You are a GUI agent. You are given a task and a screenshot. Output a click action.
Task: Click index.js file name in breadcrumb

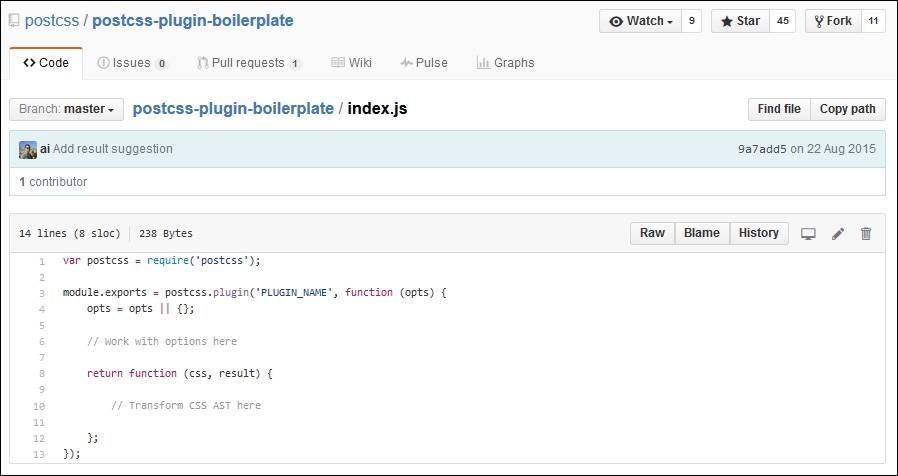pos(377,109)
